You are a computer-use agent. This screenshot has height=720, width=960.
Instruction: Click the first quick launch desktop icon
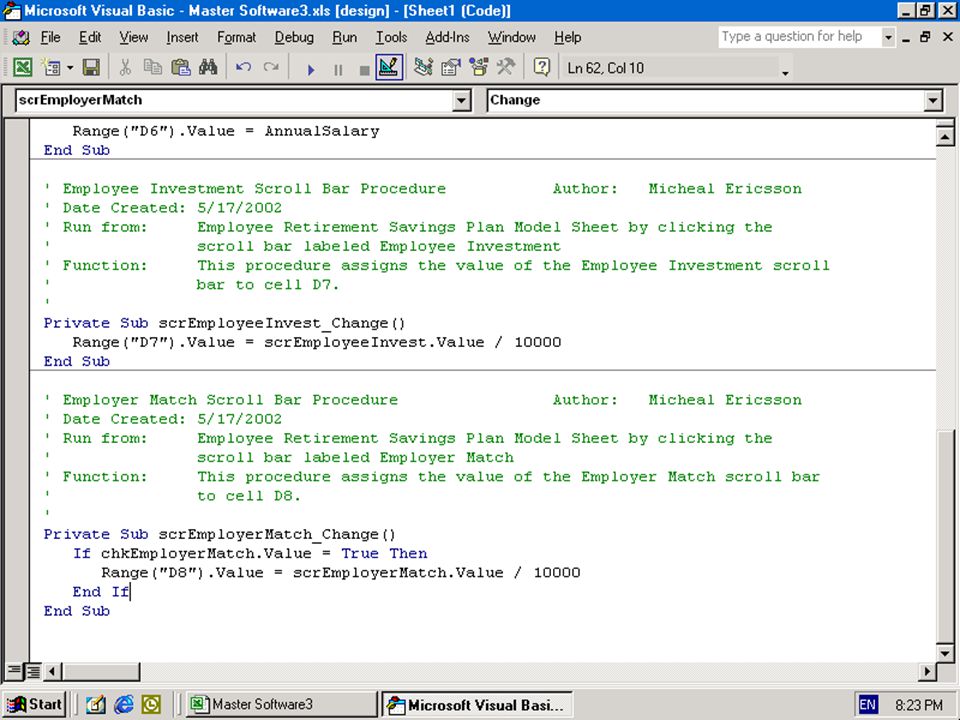click(96, 705)
